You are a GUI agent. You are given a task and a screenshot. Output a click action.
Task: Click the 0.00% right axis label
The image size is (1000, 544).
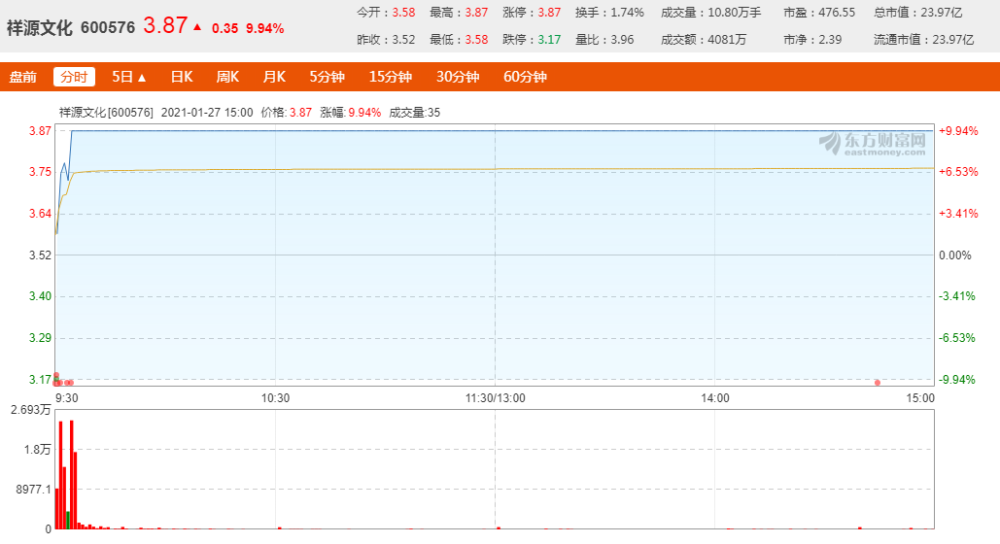955,255
